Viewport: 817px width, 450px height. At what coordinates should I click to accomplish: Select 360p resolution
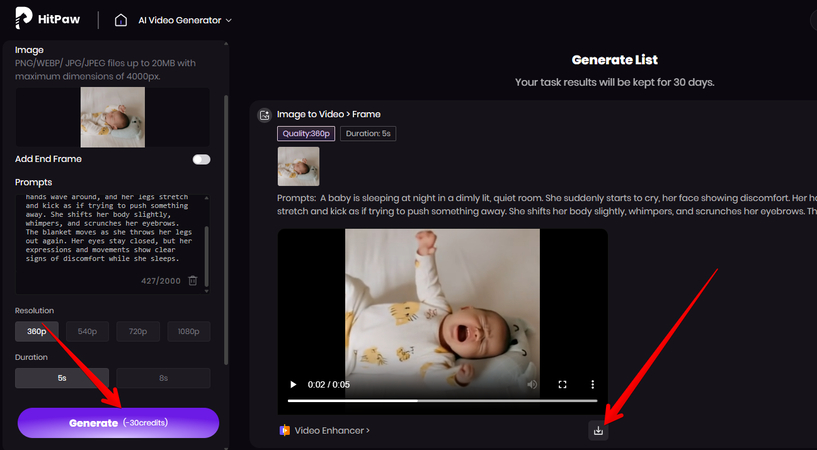click(36, 331)
